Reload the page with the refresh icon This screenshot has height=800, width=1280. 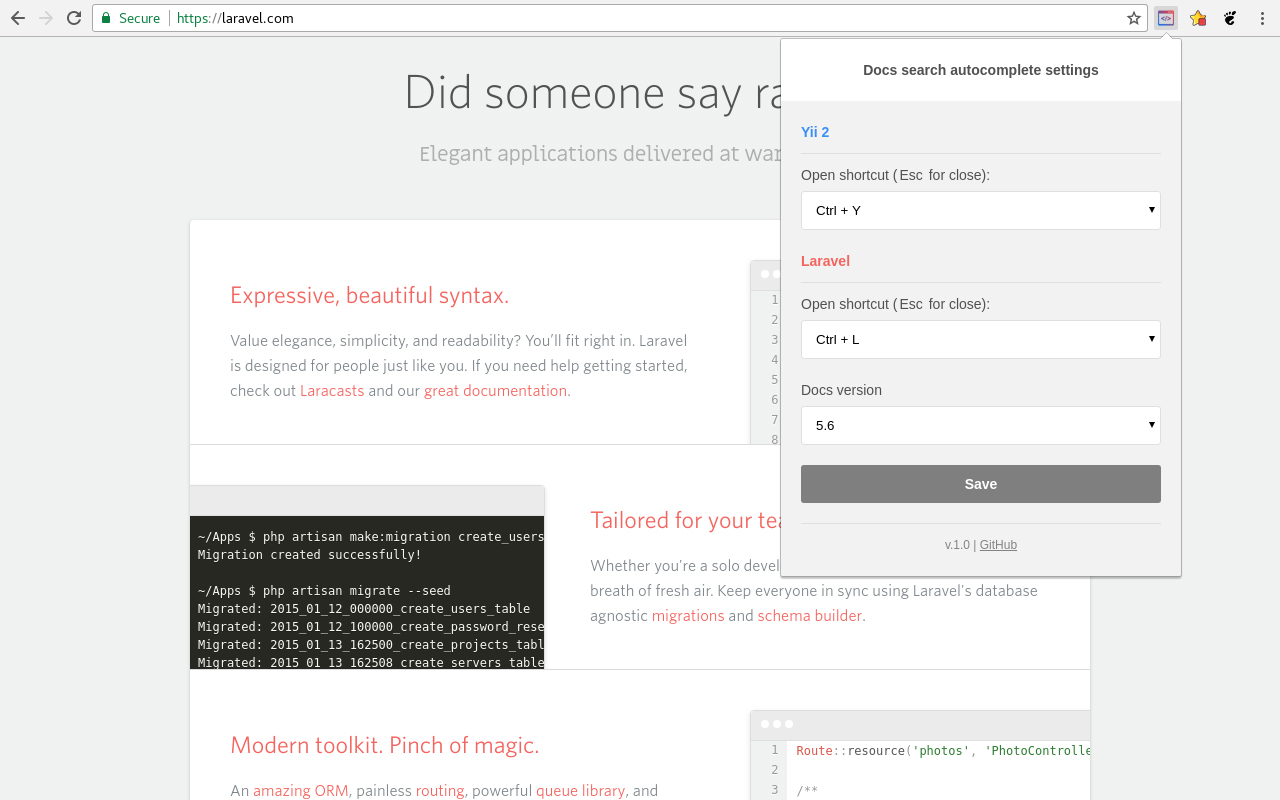pos(73,17)
